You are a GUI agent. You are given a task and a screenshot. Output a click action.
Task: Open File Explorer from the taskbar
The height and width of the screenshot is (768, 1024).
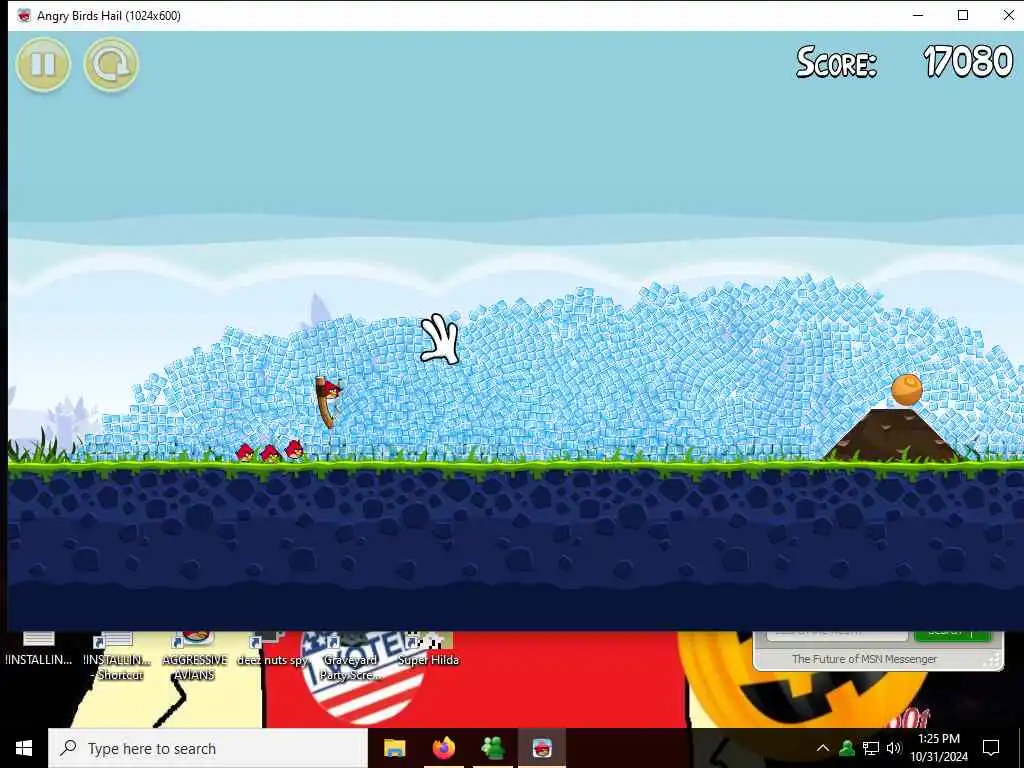(x=394, y=748)
